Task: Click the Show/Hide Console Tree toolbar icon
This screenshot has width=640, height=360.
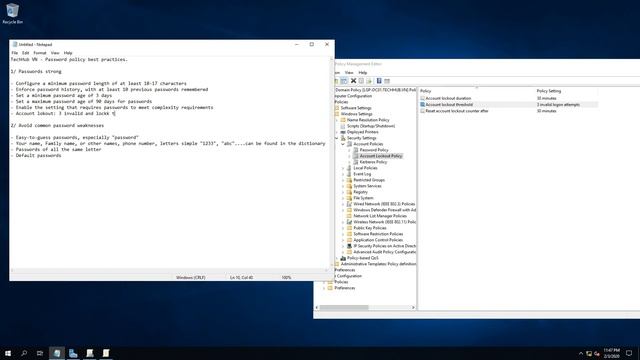Action: point(344,81)
